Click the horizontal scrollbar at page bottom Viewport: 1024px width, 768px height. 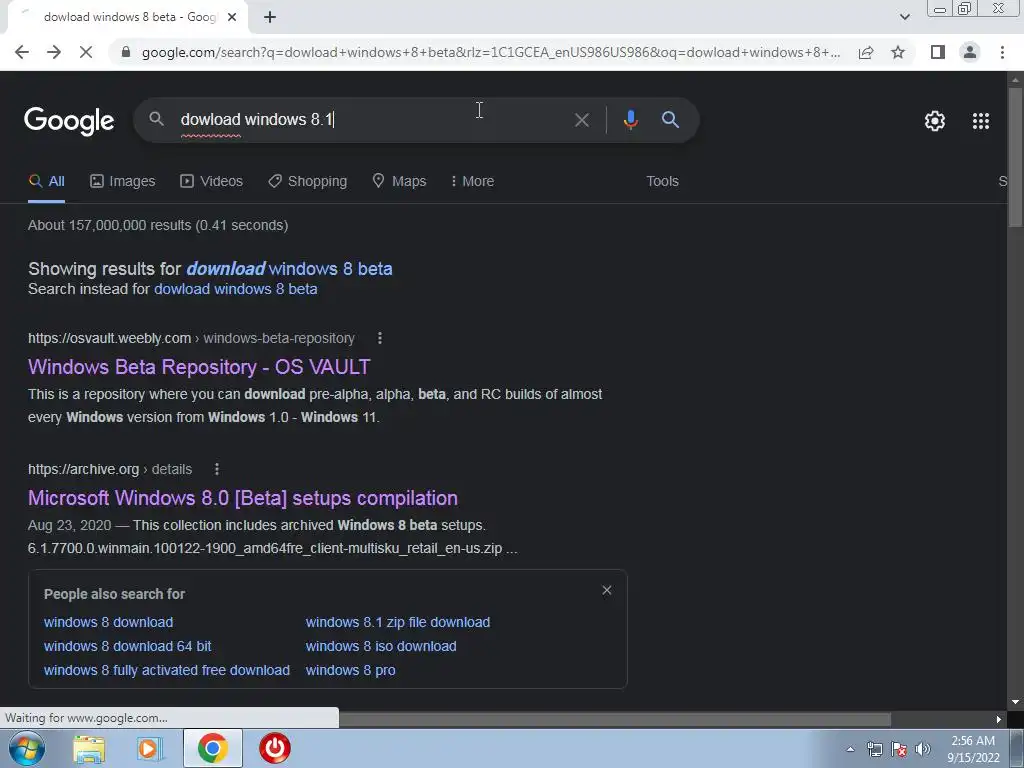615,719
